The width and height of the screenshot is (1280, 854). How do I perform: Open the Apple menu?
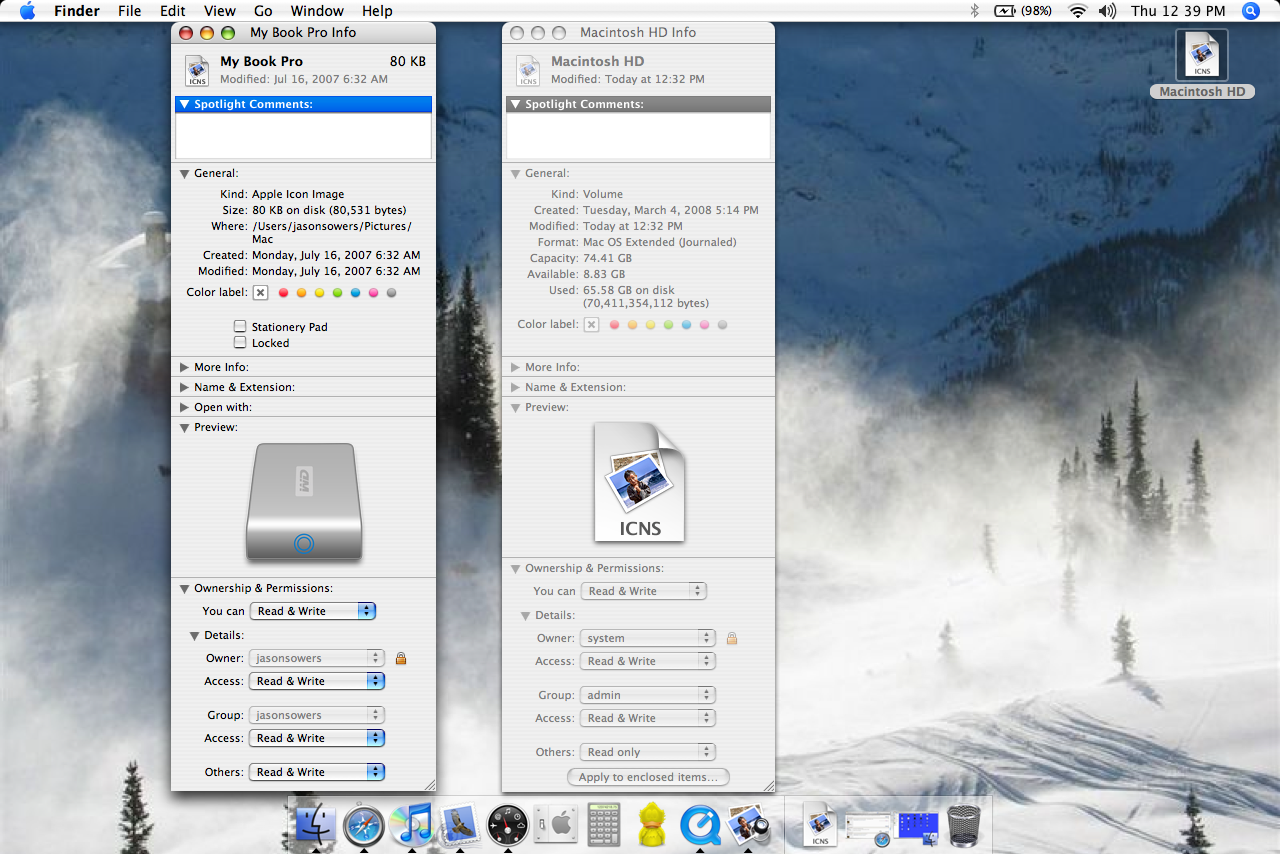[27, 11]
